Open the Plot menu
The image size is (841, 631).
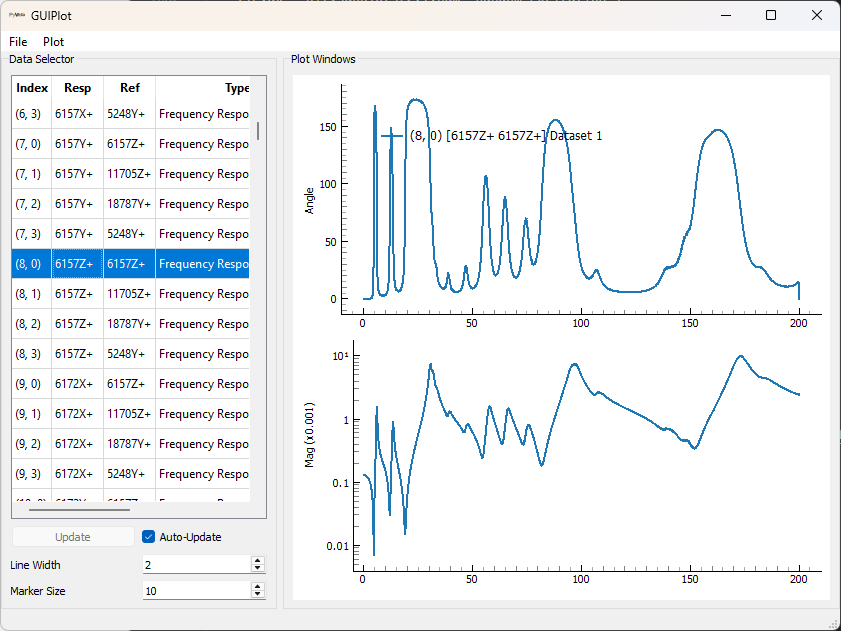(x=53, y=42)
